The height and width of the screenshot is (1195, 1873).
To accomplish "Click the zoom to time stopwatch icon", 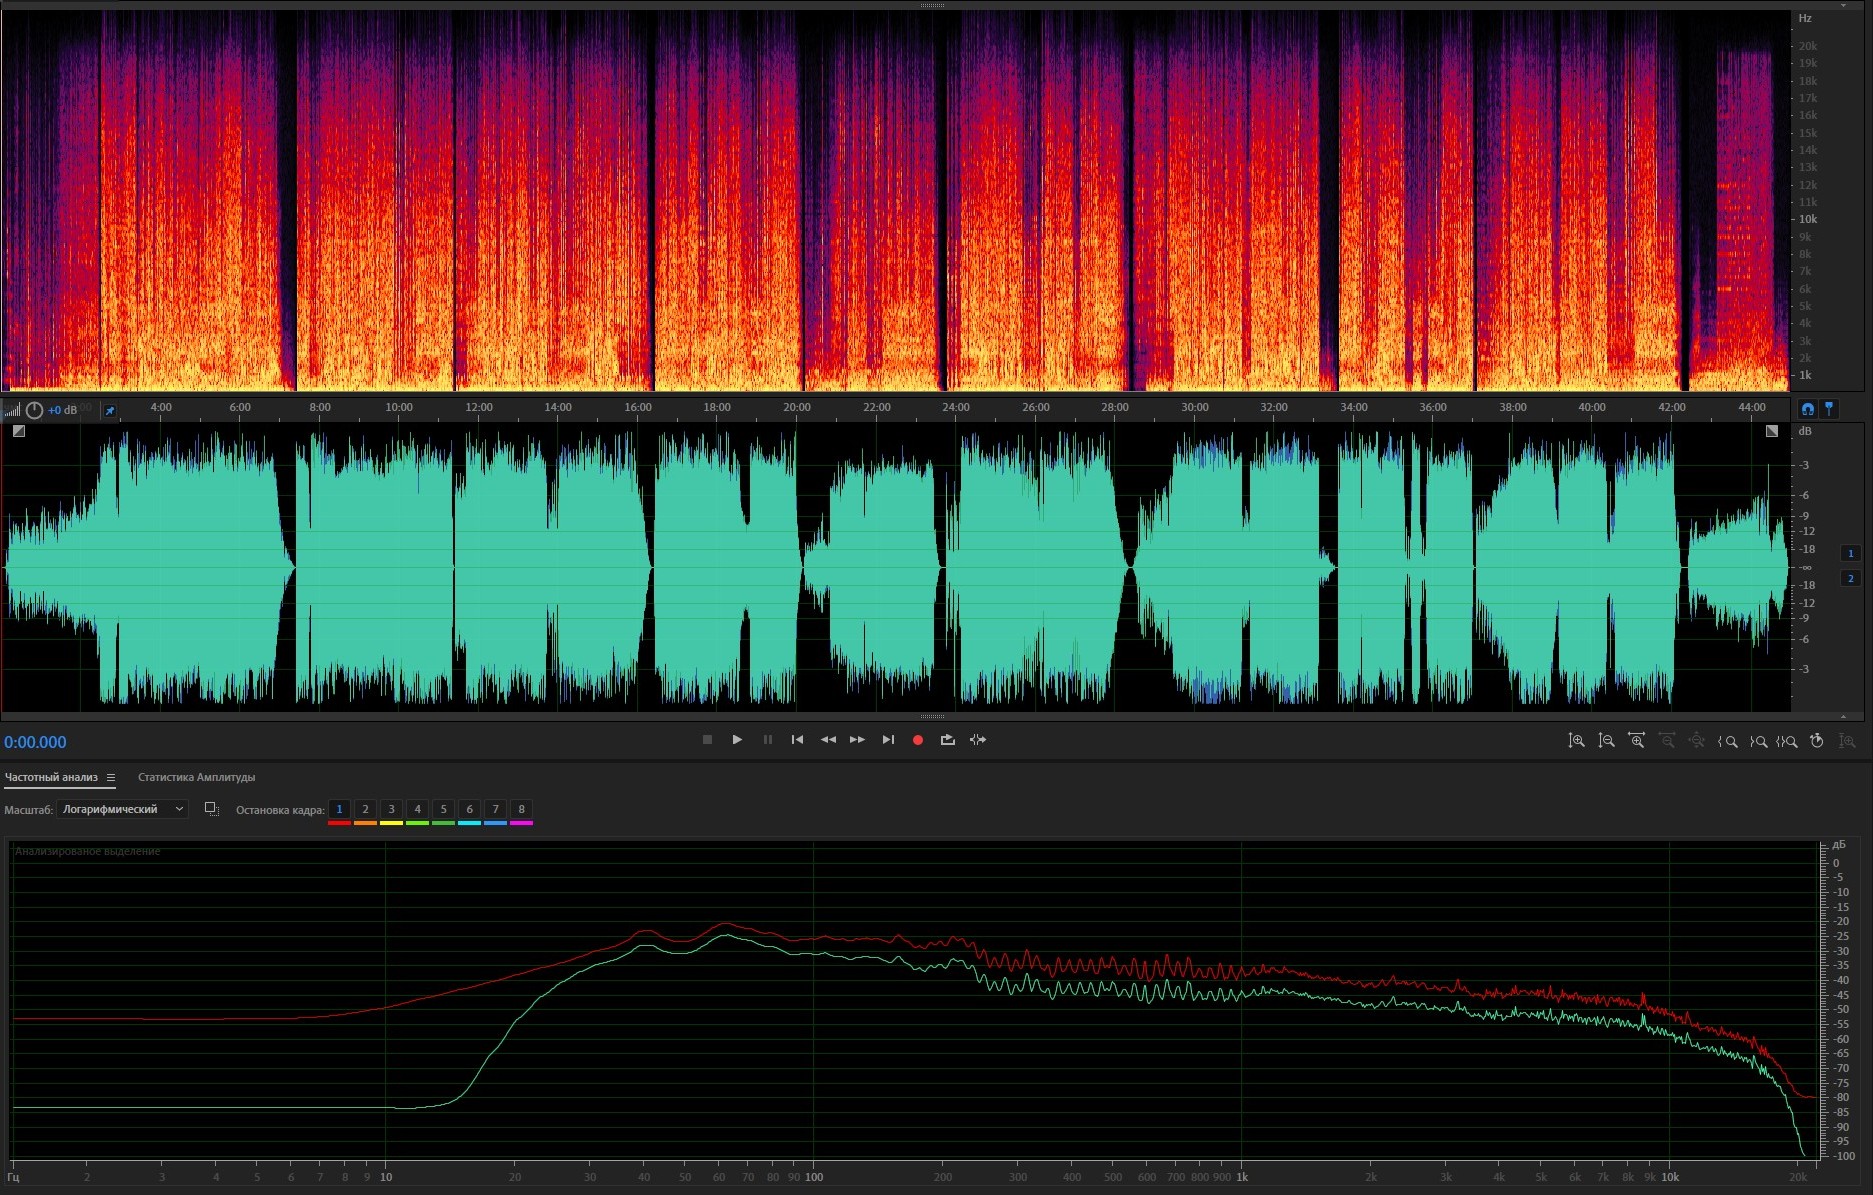I will coord(1817,741).
